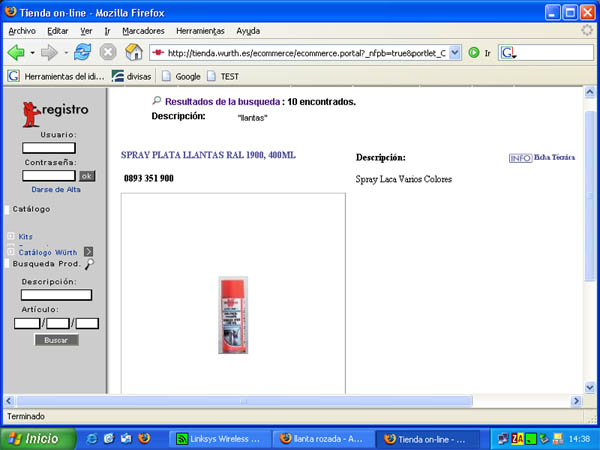
Task: Open the Inicio start button
Action: tap(38, 439)
